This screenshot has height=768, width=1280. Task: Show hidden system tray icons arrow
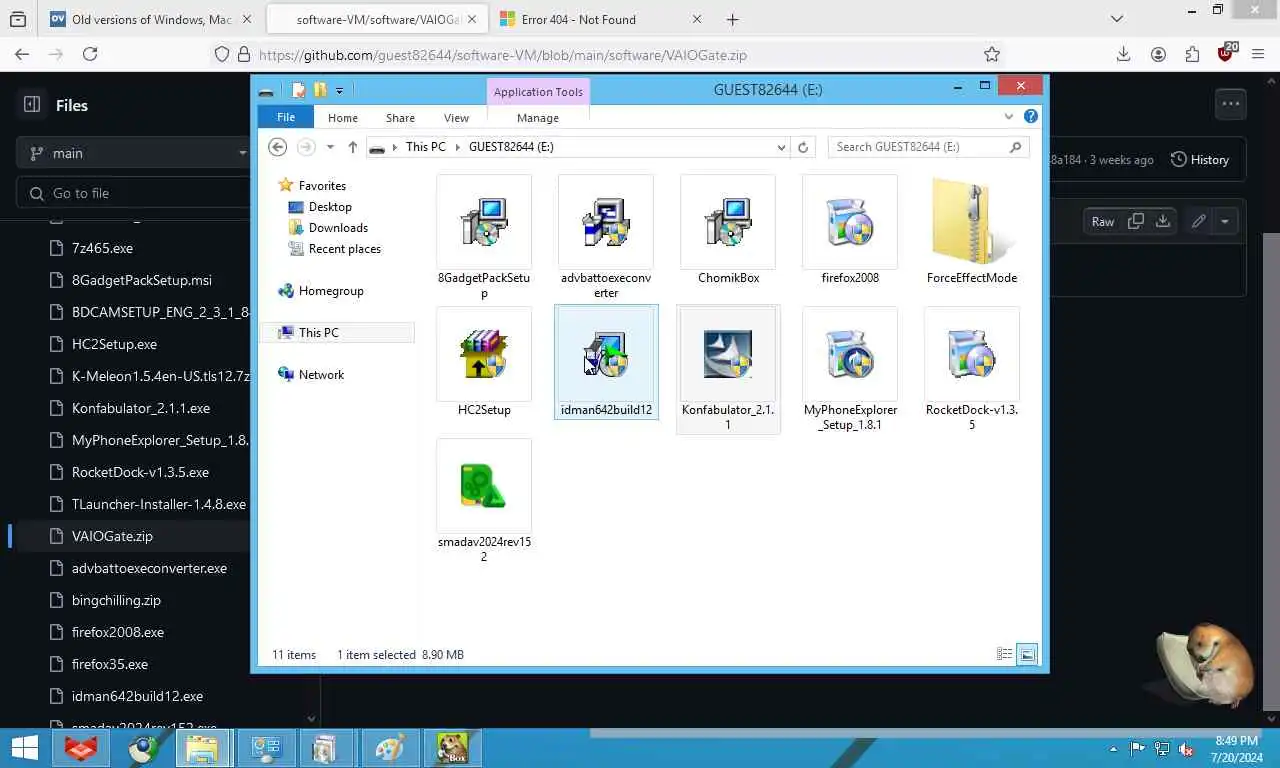tap(1113, 749)
